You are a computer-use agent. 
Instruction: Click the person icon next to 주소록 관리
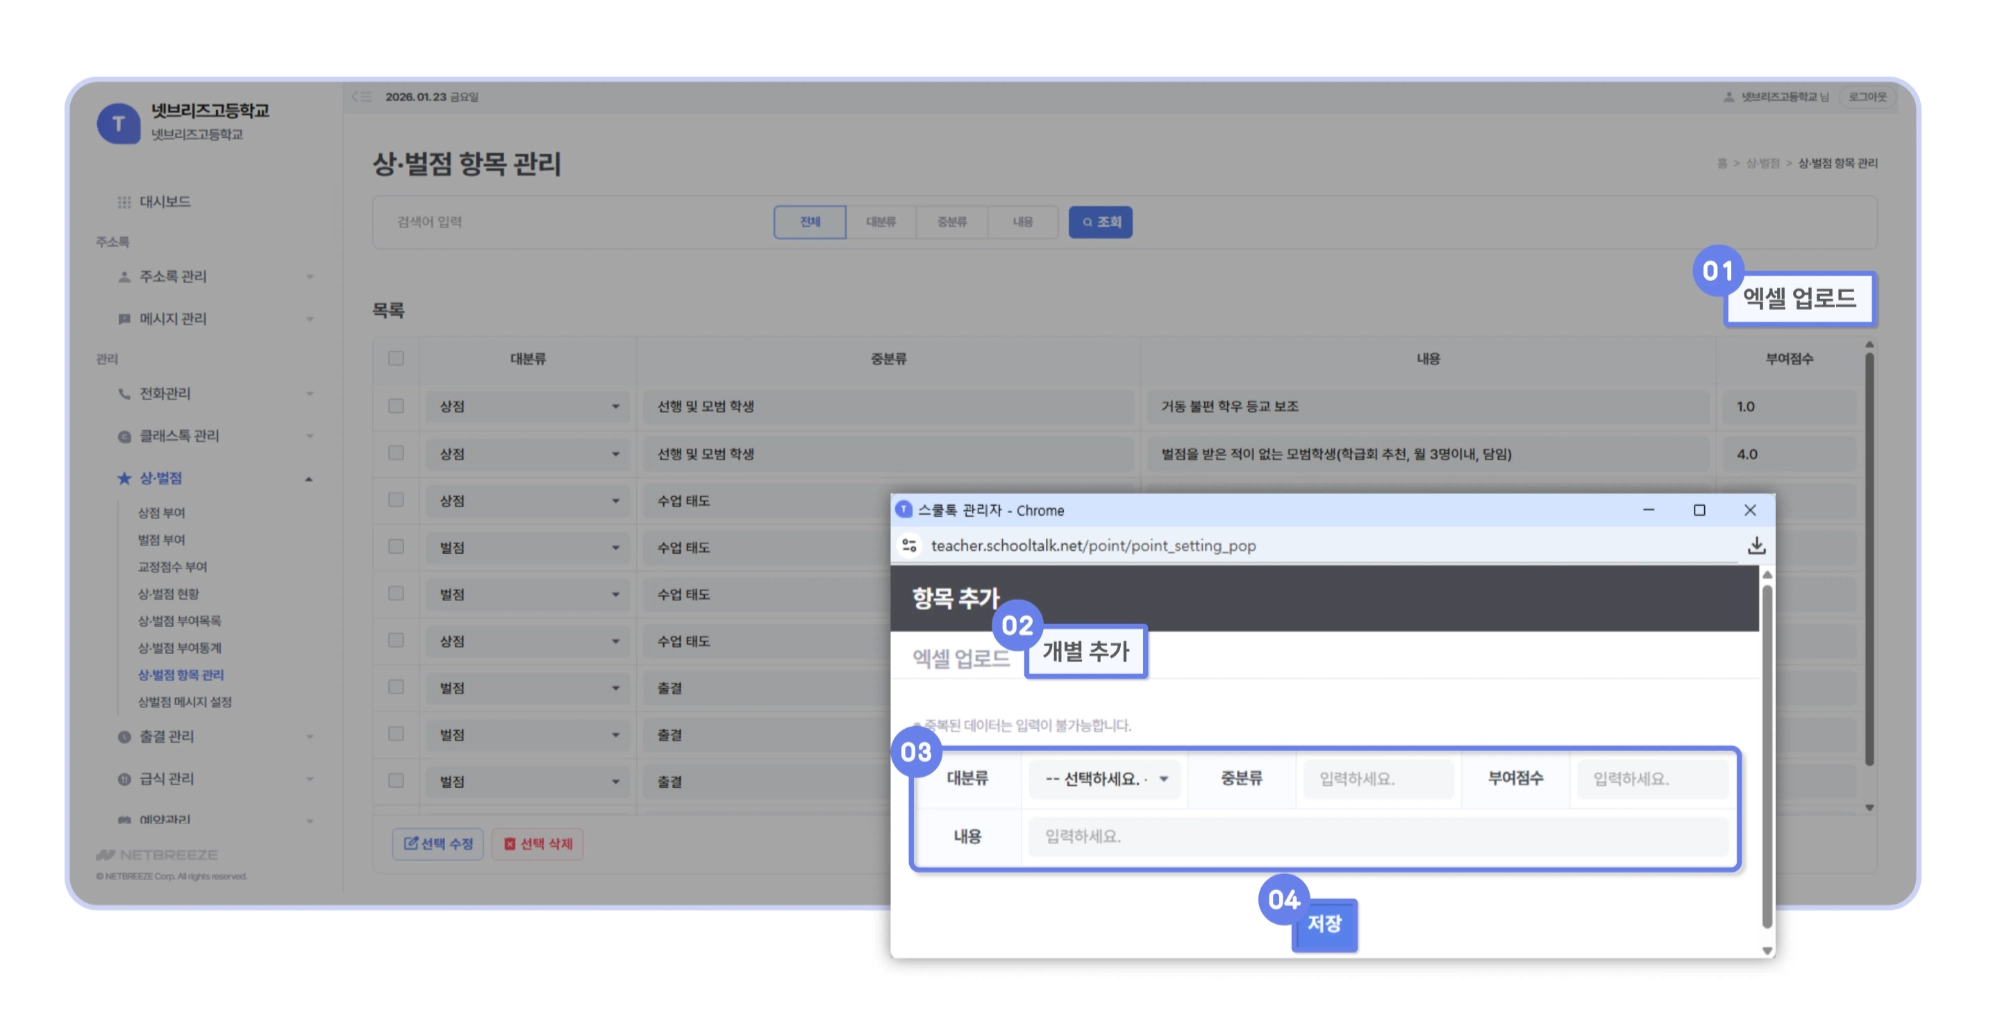point(124,277)
